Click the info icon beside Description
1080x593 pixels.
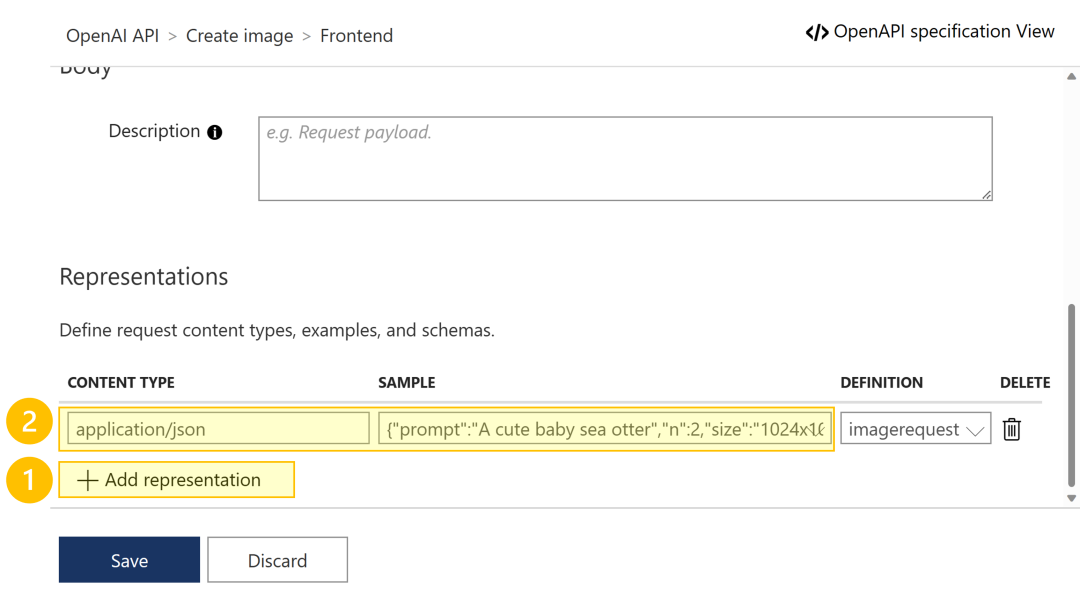click(x=214, y=132)
